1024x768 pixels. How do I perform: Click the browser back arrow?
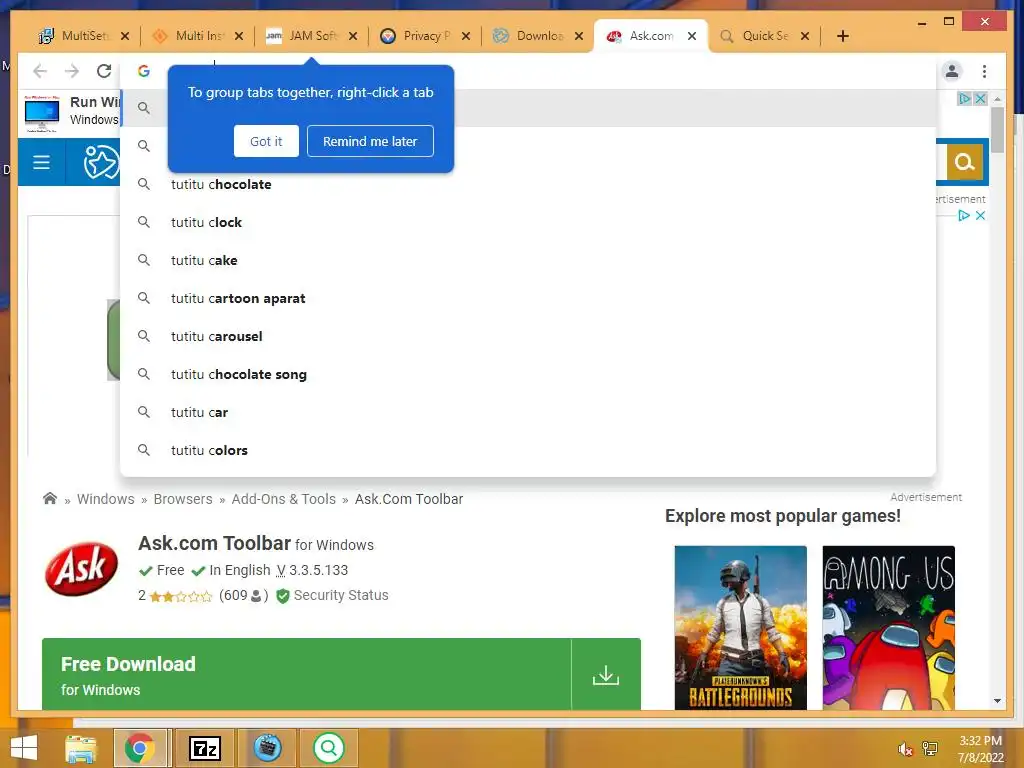pos(40,71)
